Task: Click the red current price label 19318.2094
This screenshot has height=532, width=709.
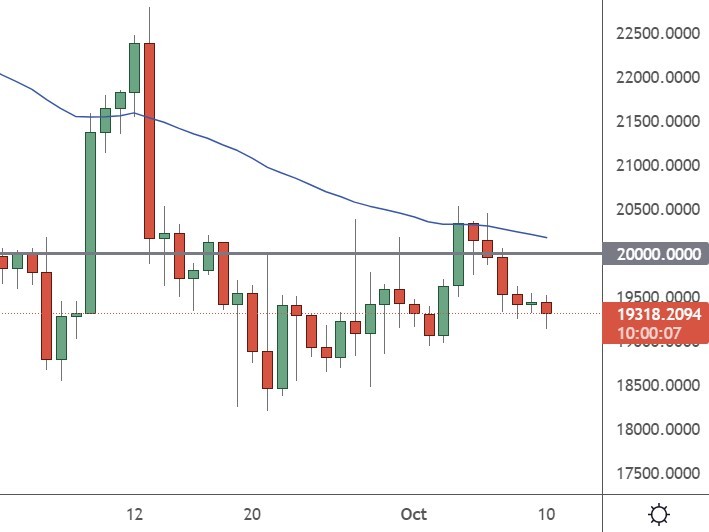Action: [x=656, y=313]
